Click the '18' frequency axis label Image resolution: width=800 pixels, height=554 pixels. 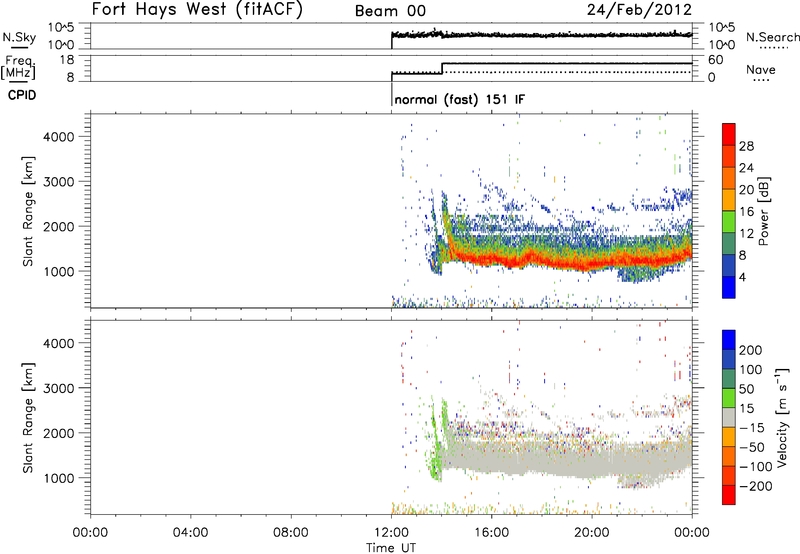(x=66, y=60)
